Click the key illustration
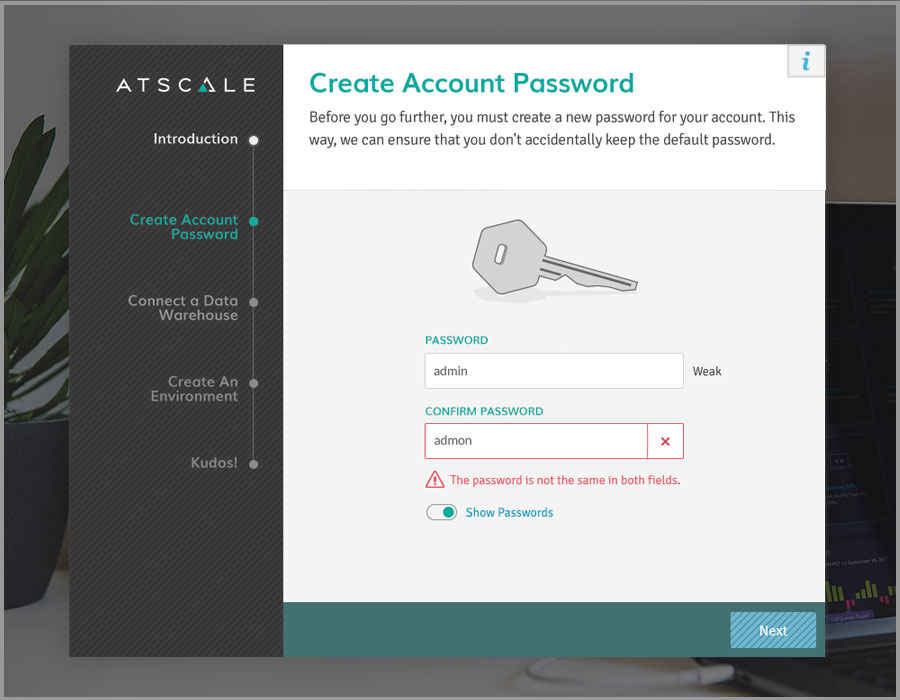This screenshot has width=900, height=700. (x=554, y=260)
